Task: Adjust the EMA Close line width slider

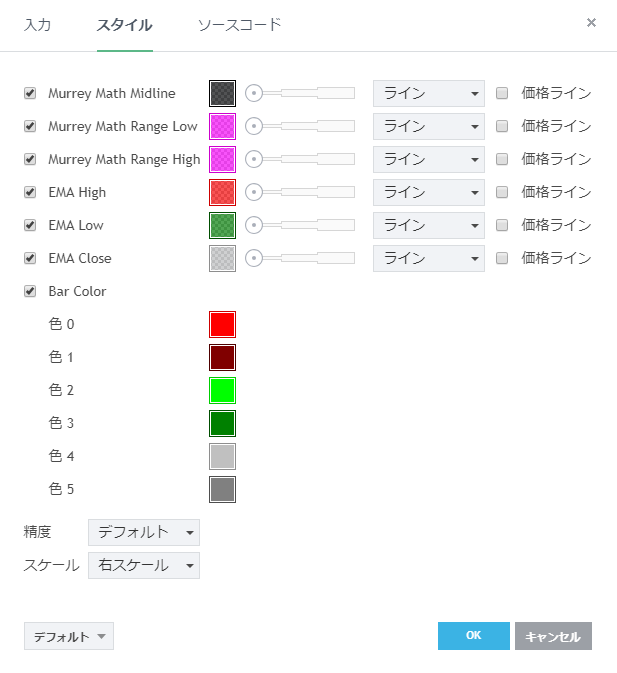Action: pos(300,258)
